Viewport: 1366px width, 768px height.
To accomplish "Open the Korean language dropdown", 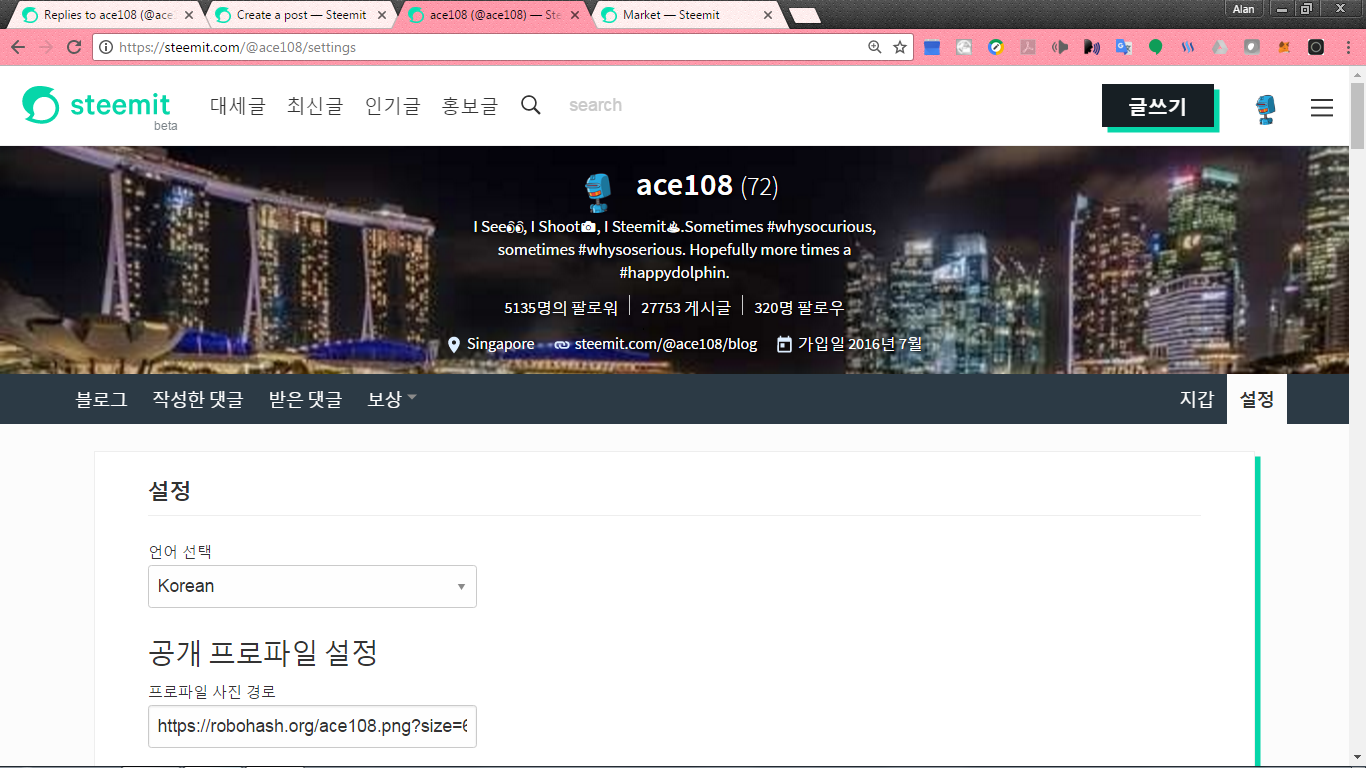I will (x=312, y=586).
